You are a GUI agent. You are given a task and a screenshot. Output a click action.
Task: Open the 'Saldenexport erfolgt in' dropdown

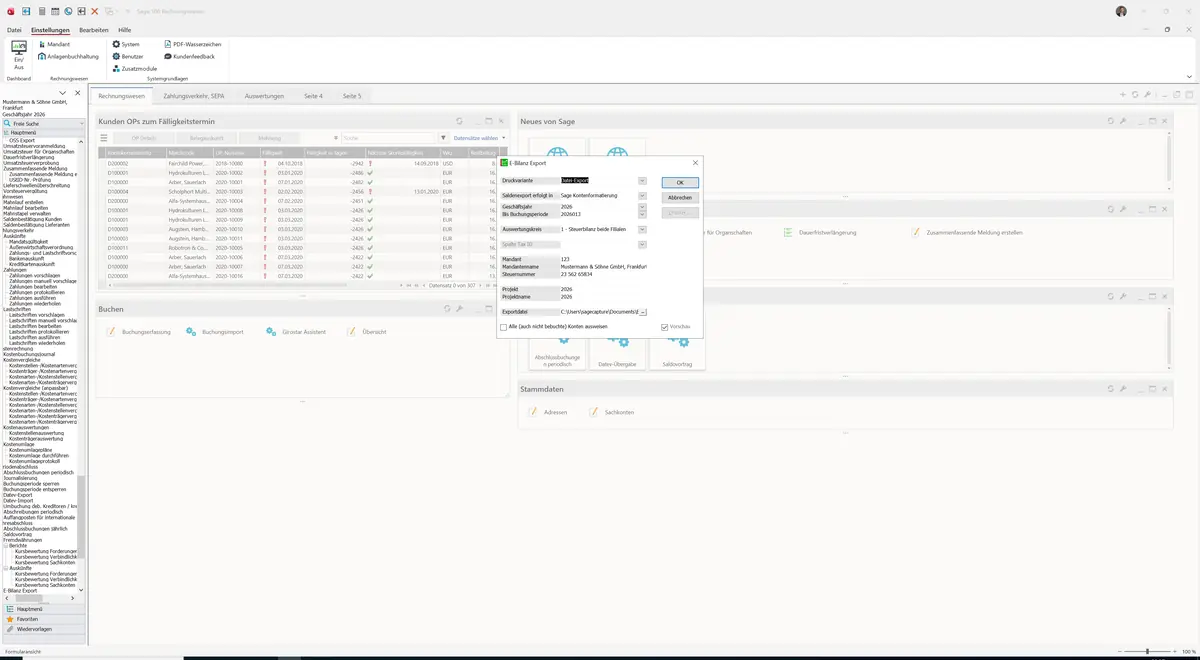[642, 195]
